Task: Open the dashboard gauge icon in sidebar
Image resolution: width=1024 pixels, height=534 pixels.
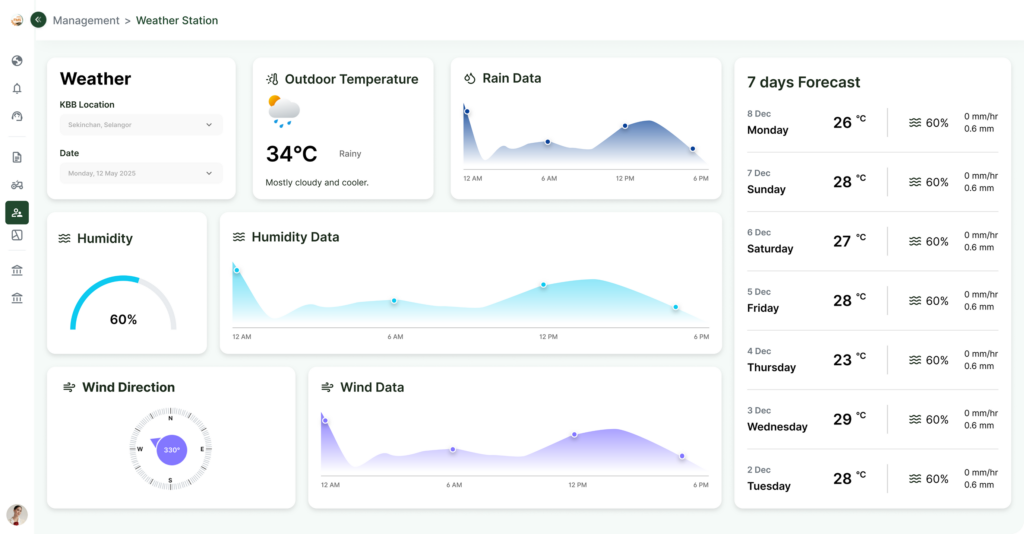Action: (17, 116)
